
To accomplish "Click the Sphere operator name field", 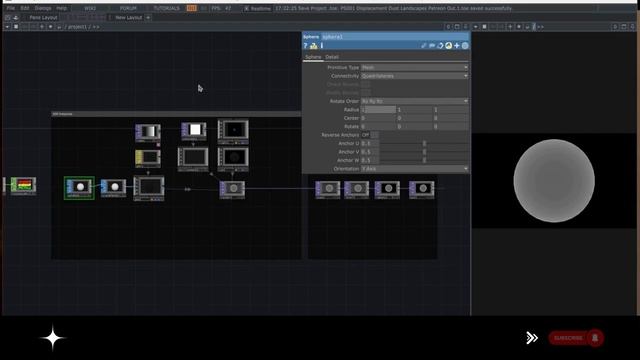I will (395, 37).
